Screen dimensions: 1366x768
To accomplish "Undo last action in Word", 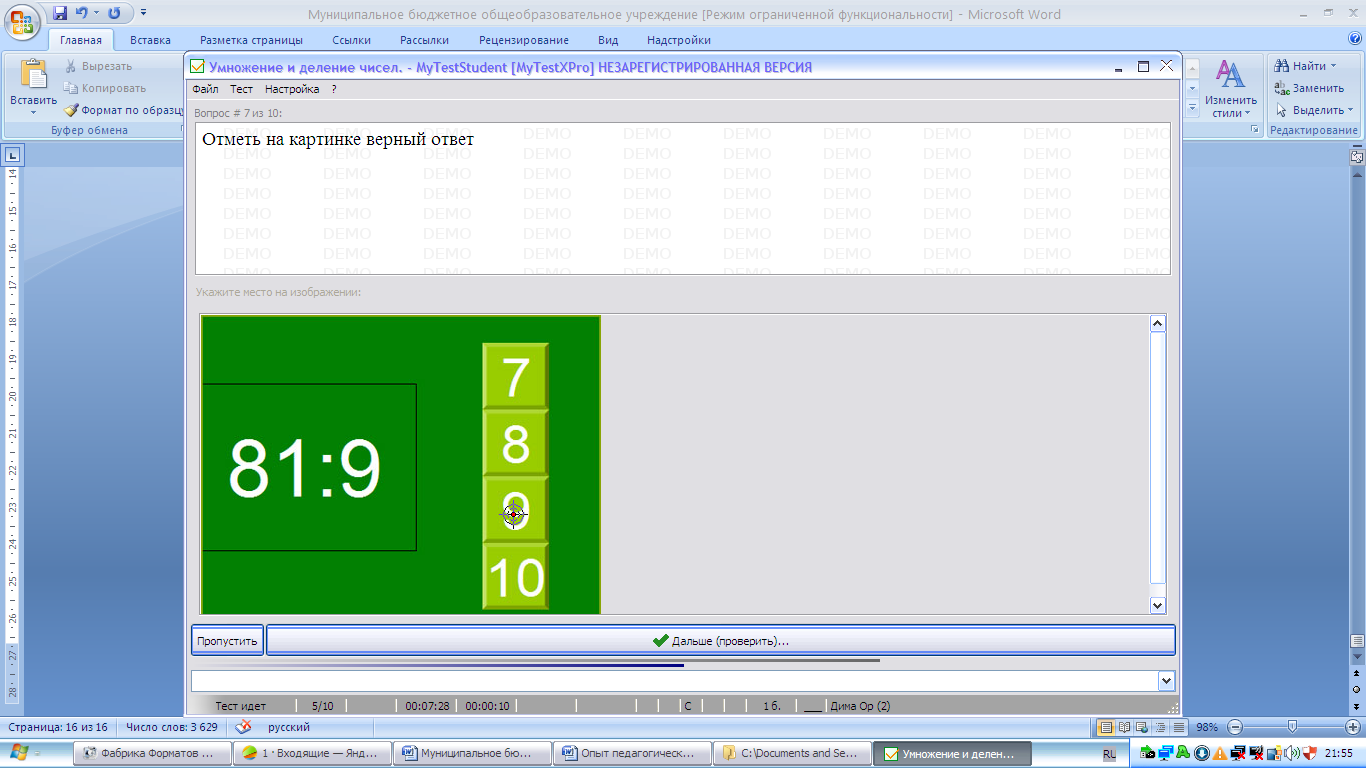I will click(x=81, y=13).
